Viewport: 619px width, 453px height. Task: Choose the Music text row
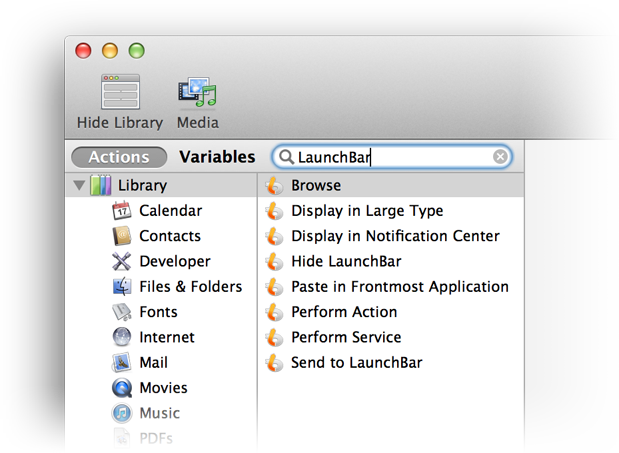coord(159,413)
